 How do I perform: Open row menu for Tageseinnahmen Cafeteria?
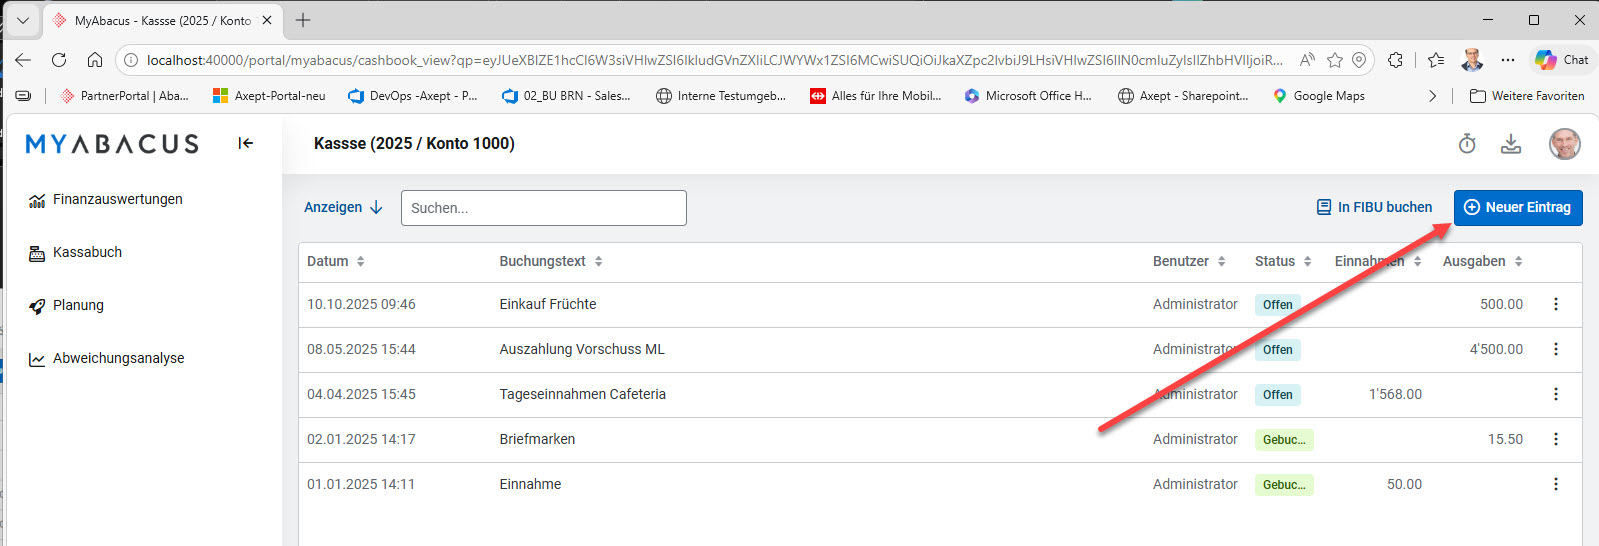coord(1556,394)
